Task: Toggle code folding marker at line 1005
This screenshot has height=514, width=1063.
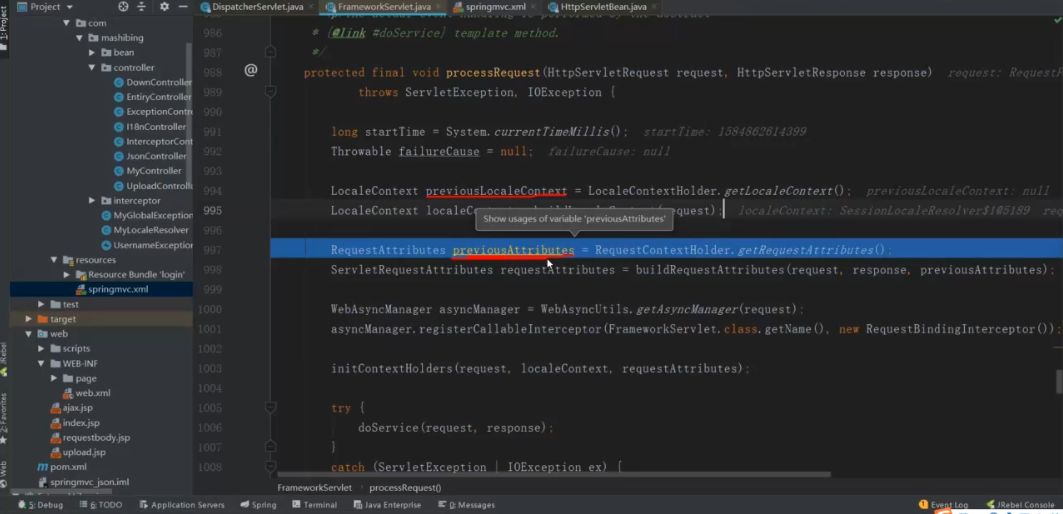Action: coord(270,408)
